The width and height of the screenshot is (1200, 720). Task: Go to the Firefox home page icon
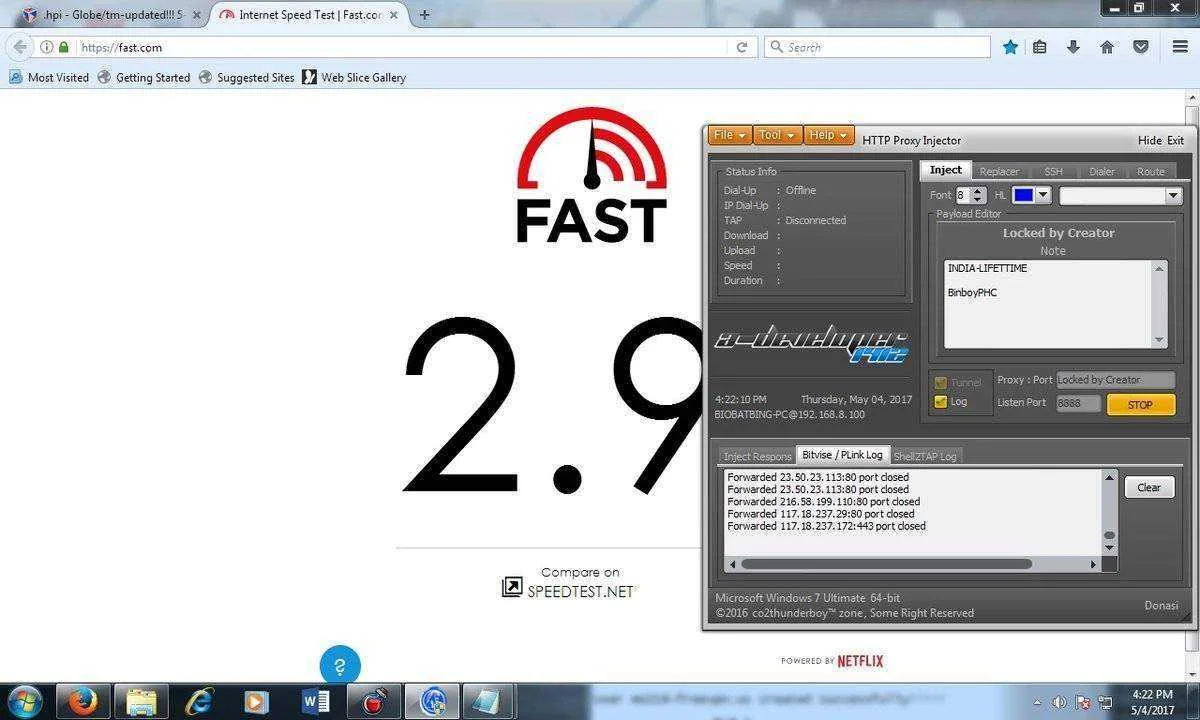pyautogui.click(x=1107, y=47)
